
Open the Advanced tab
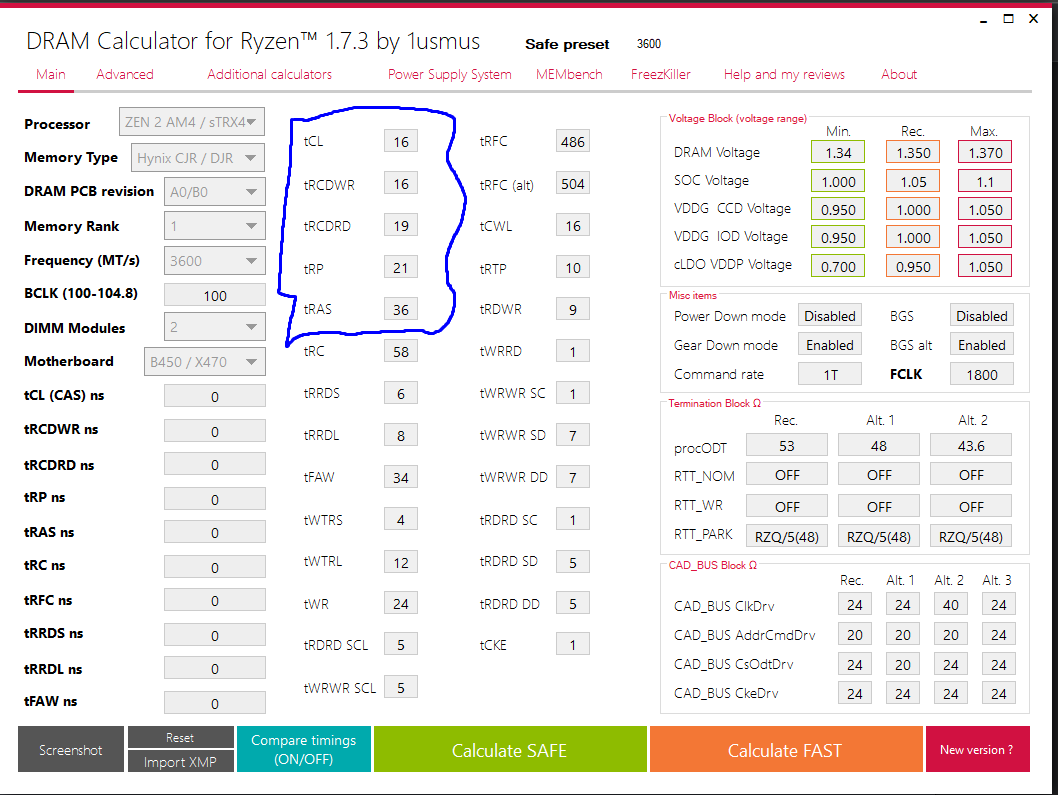(125, 74)
